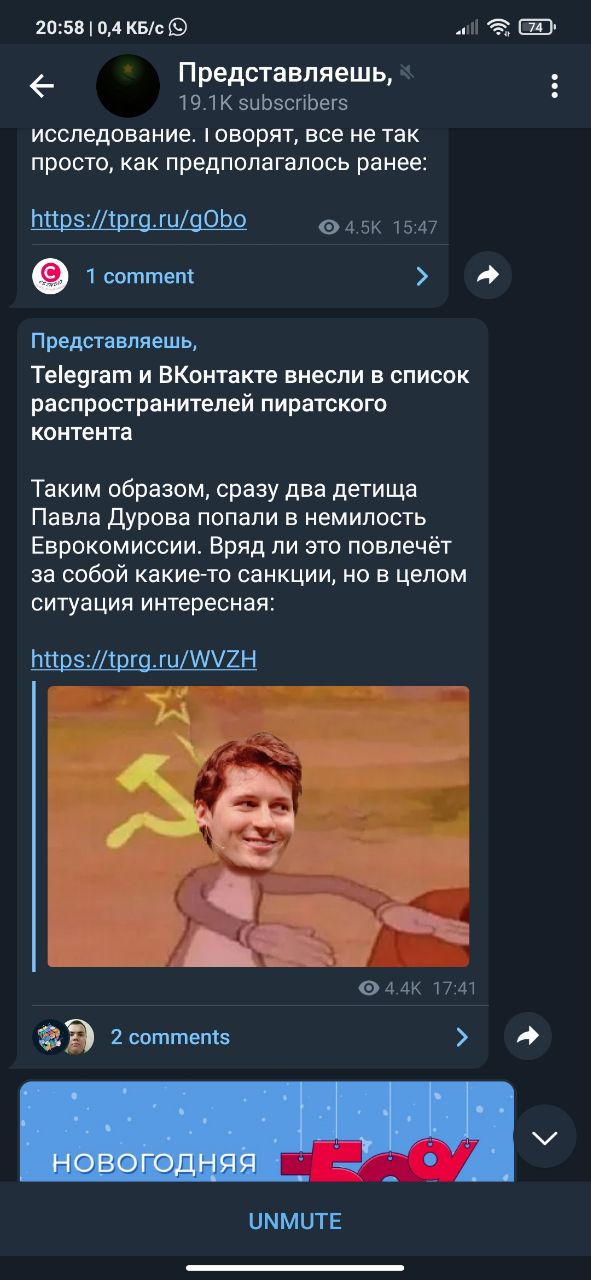Share the tprg.ru/gObo post via forward arrow

(x=488, y=276)
